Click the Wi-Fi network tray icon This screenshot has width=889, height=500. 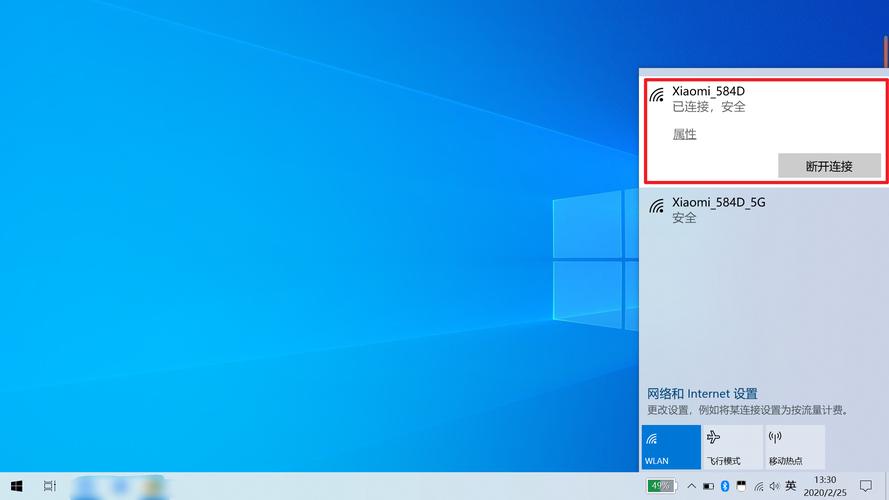[758, 486]
